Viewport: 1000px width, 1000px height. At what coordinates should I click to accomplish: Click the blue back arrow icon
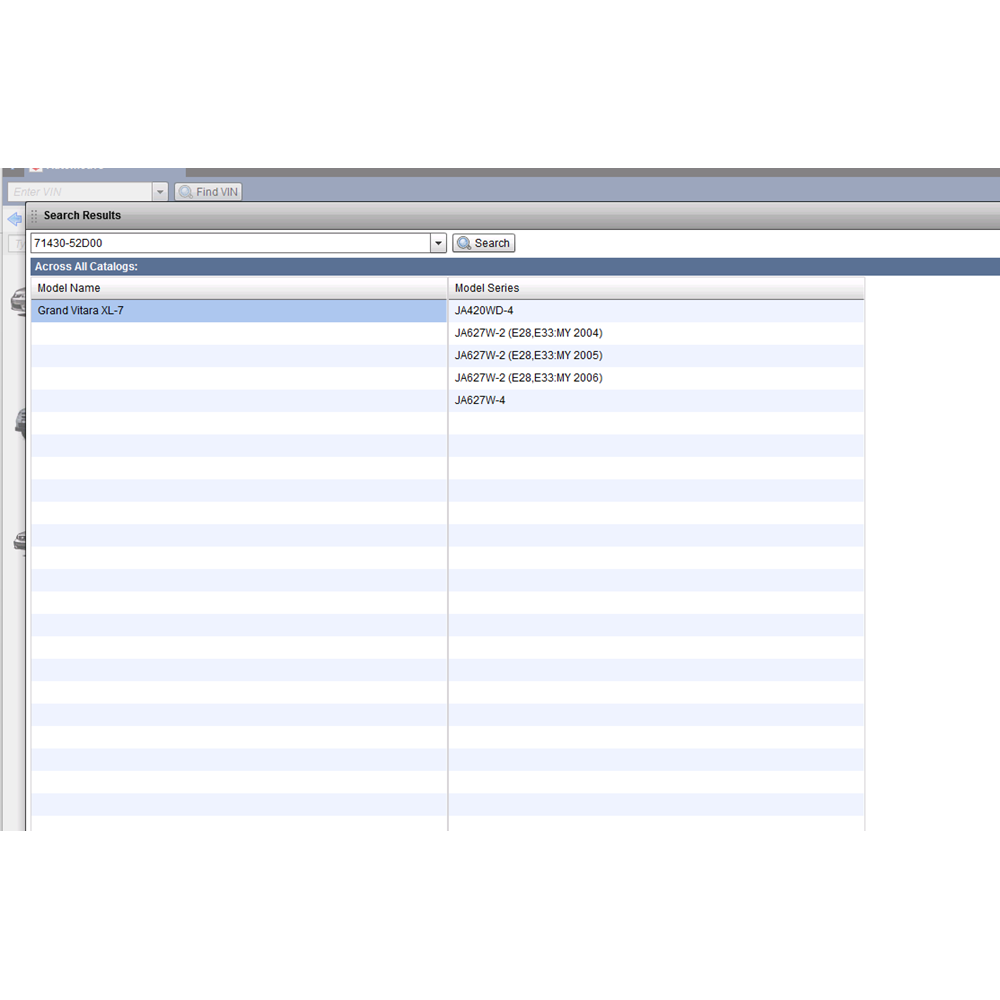(14, 218)
